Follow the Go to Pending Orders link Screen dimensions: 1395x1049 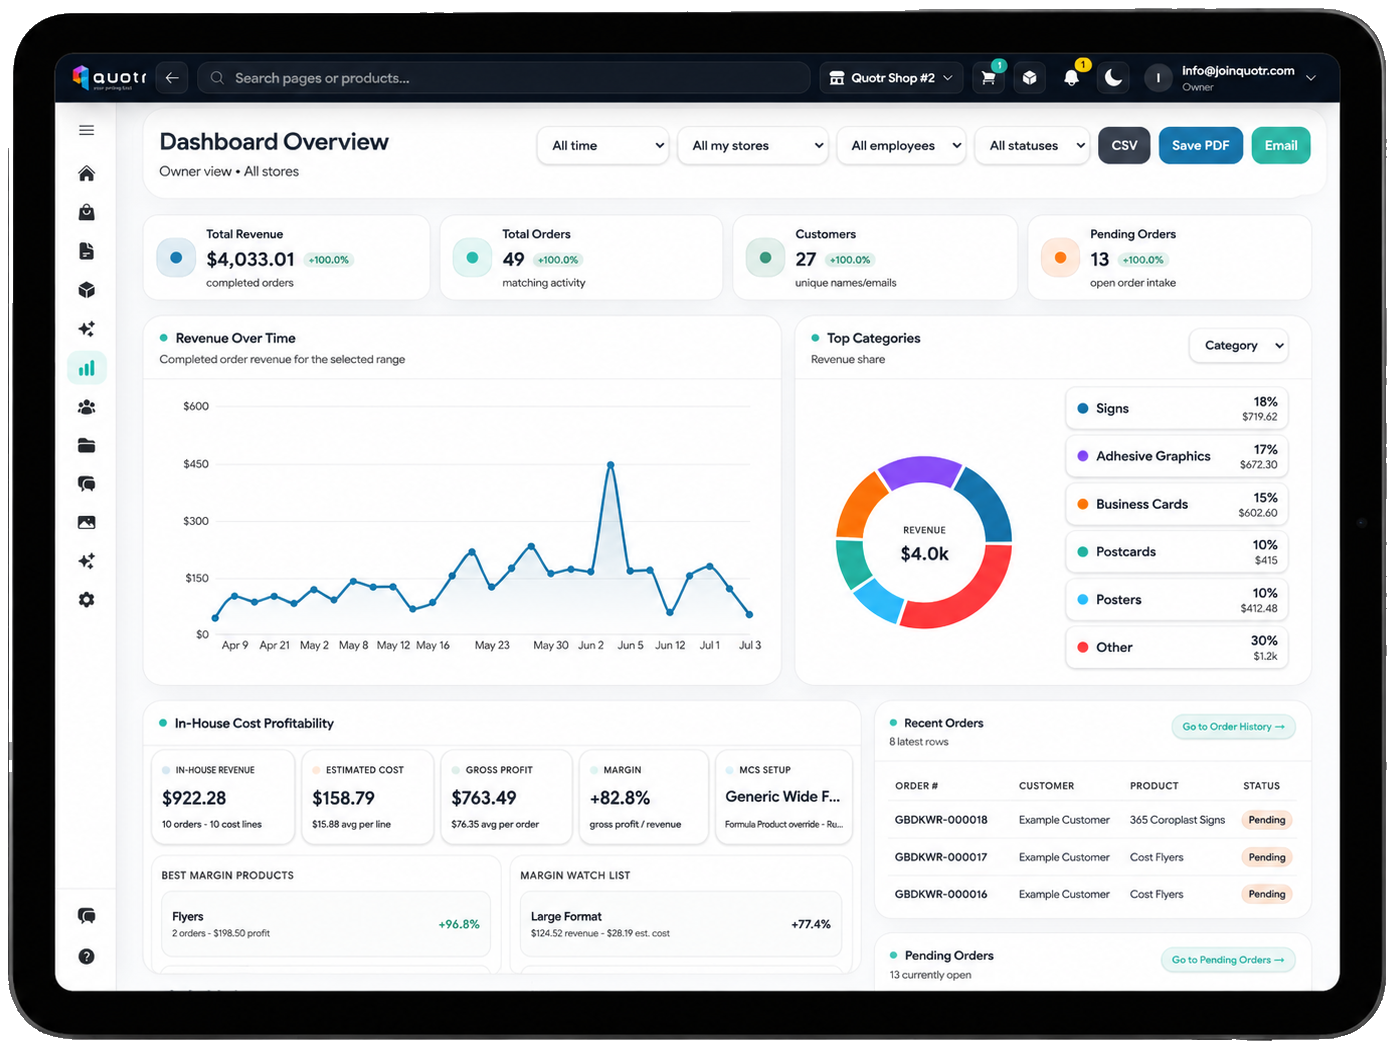(x=1228, y=960)
